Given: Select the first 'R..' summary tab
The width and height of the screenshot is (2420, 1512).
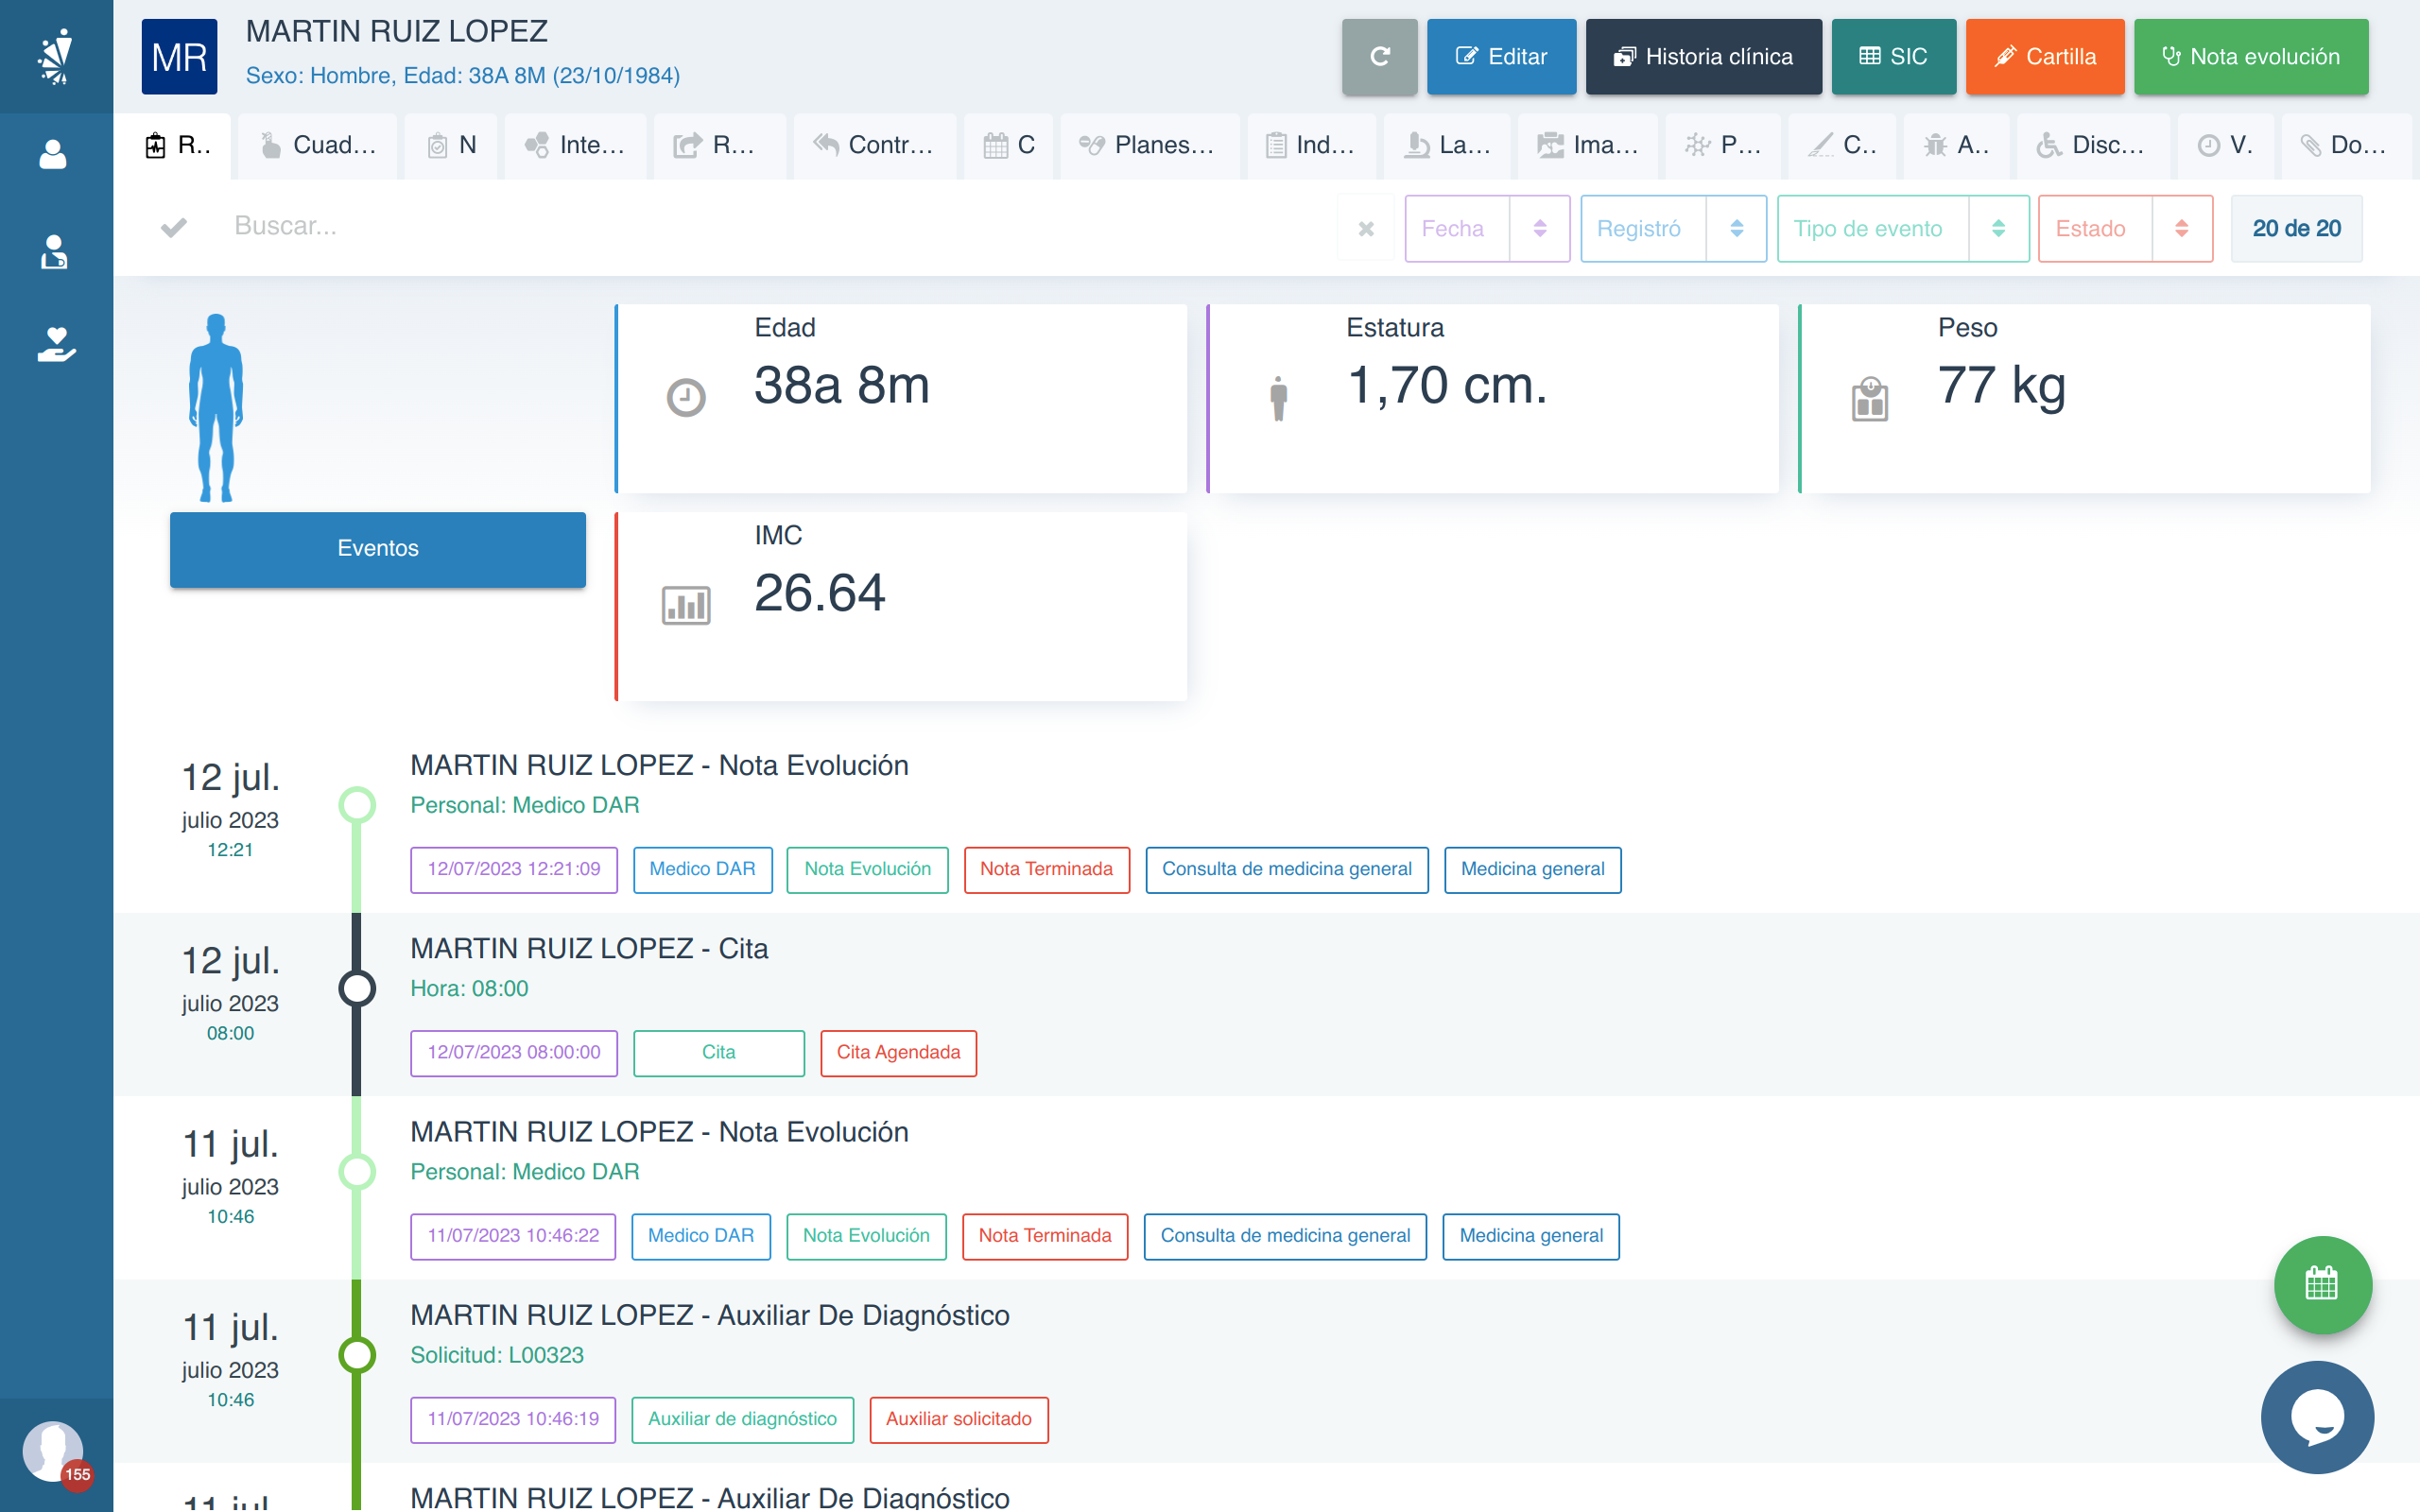Looking at the screenshot, I should point(173,146).
